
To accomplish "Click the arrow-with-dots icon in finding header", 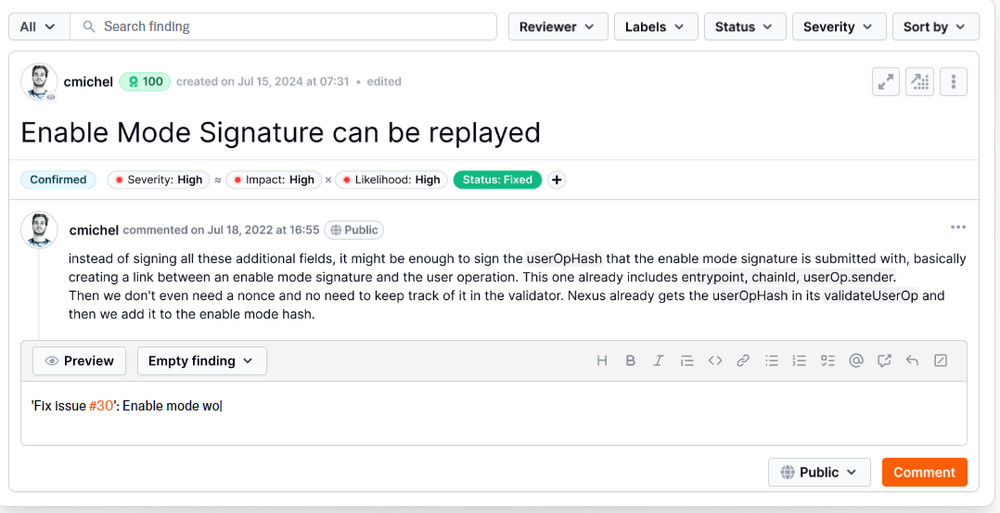I will point(919,82).
